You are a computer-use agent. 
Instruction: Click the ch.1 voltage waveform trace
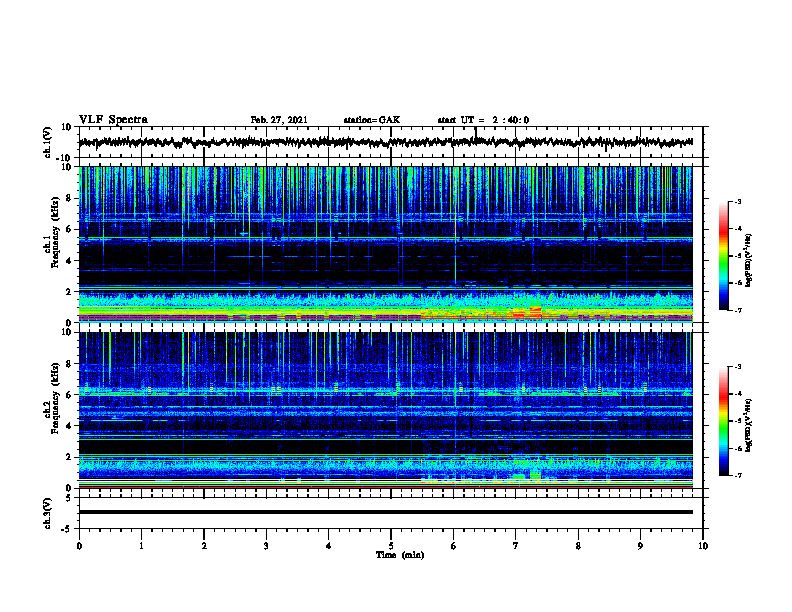(x=385, y=142)
